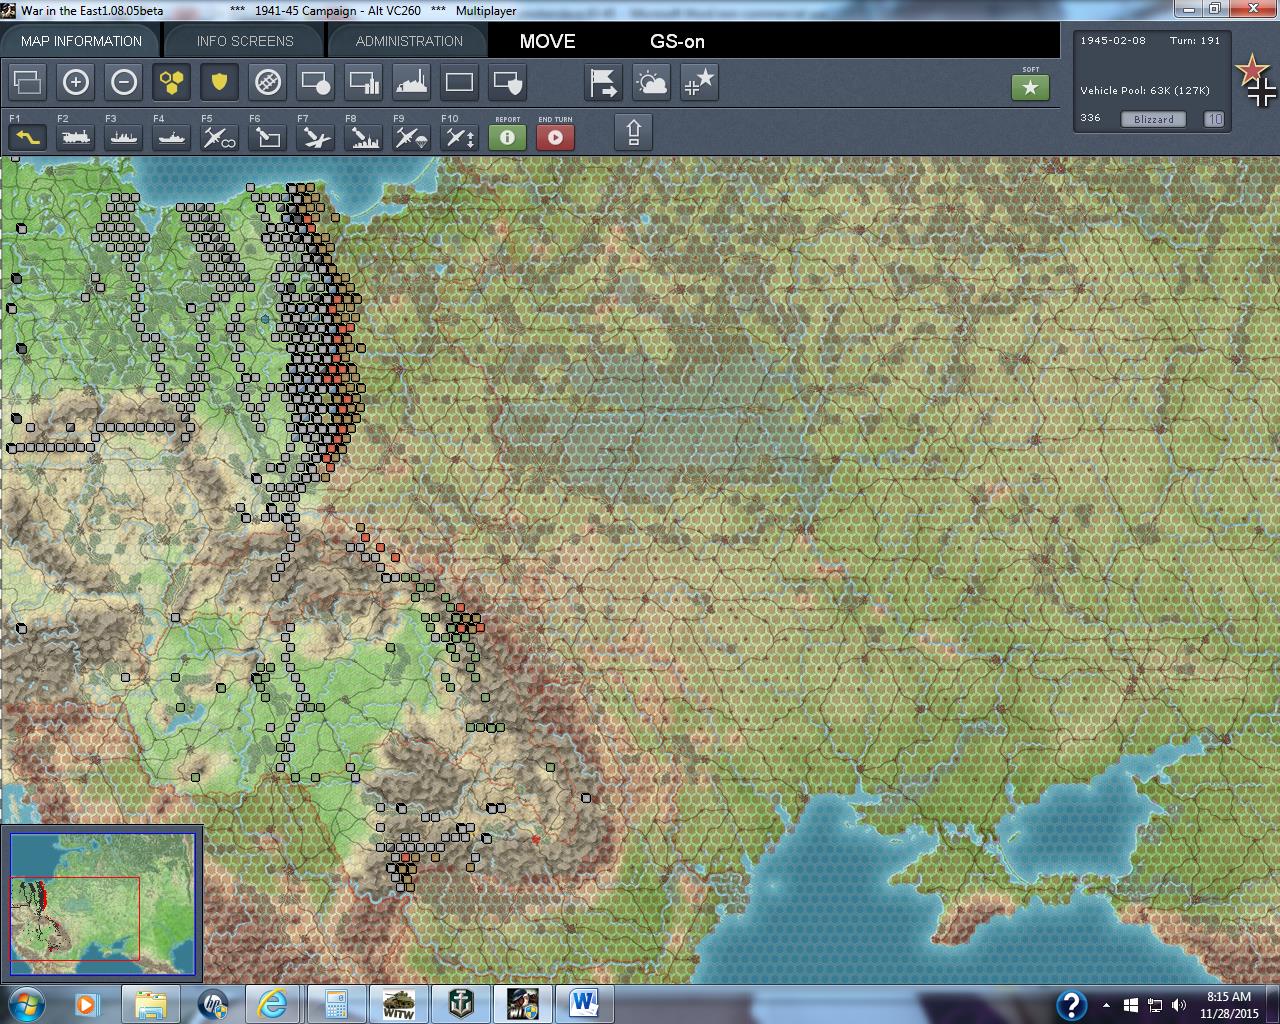1280x1024 pixels.
Task: Click the turn date 1945-02-08 text
Action: pos(1113,41)
